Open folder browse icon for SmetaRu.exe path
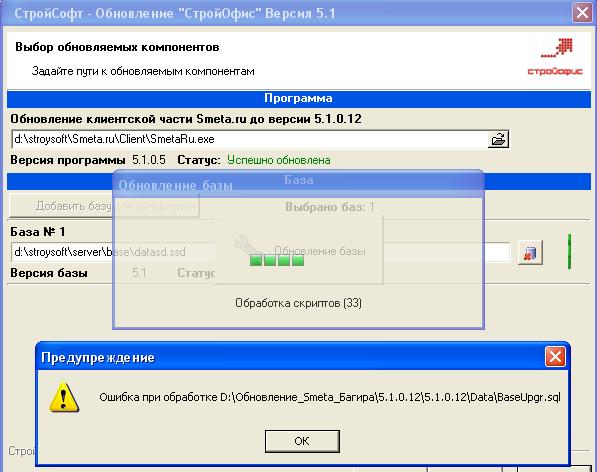Screen dimensions: 597x472 click(x=498, y=139)
